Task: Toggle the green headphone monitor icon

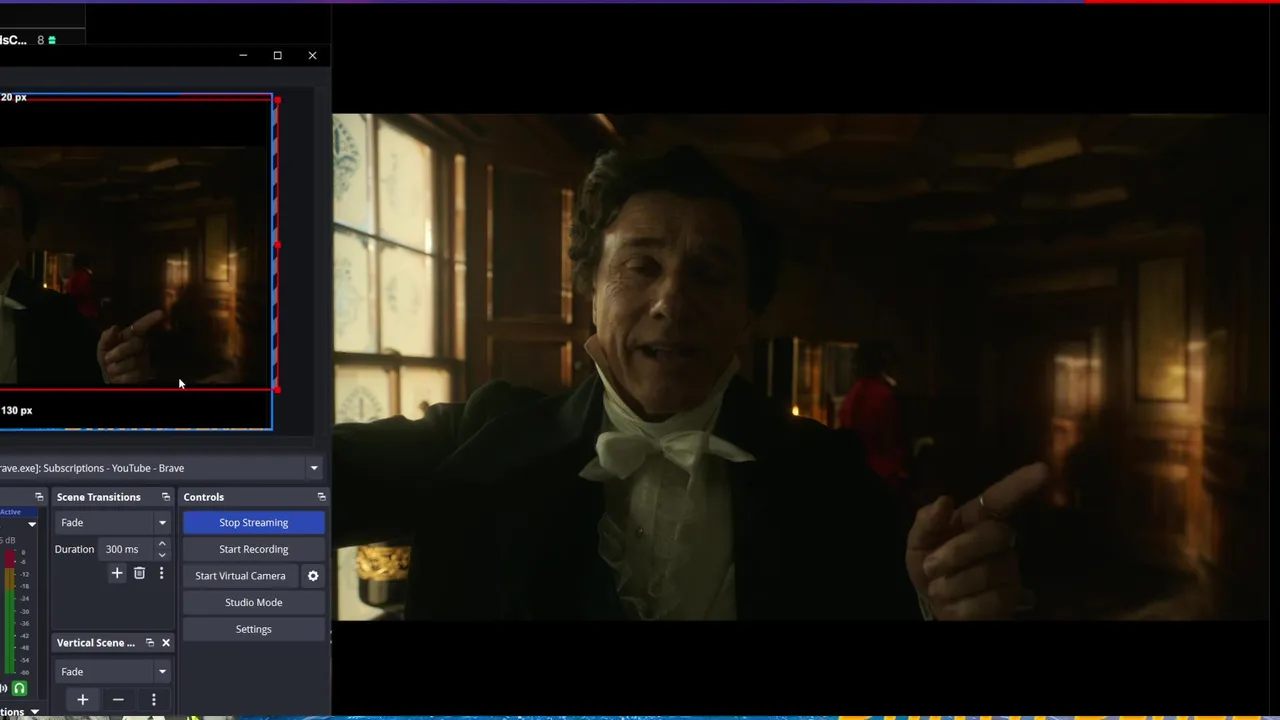Action: [x=19, y=688]
